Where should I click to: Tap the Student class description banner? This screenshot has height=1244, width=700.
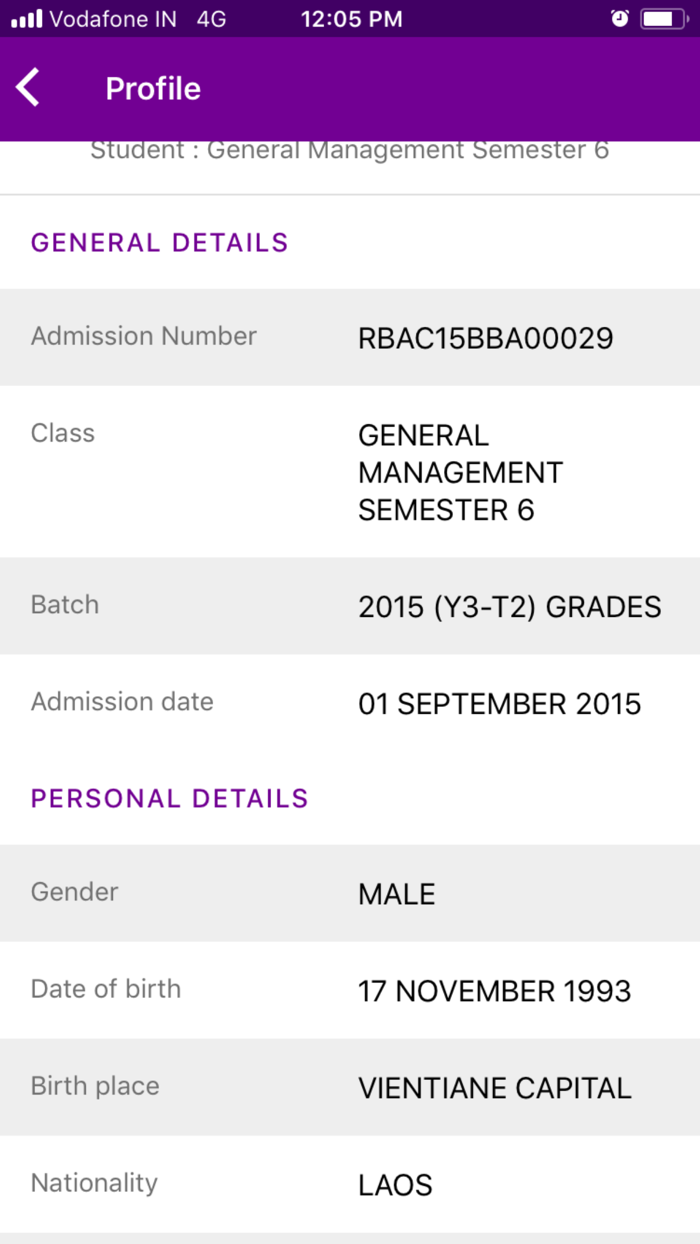(349, 150)
